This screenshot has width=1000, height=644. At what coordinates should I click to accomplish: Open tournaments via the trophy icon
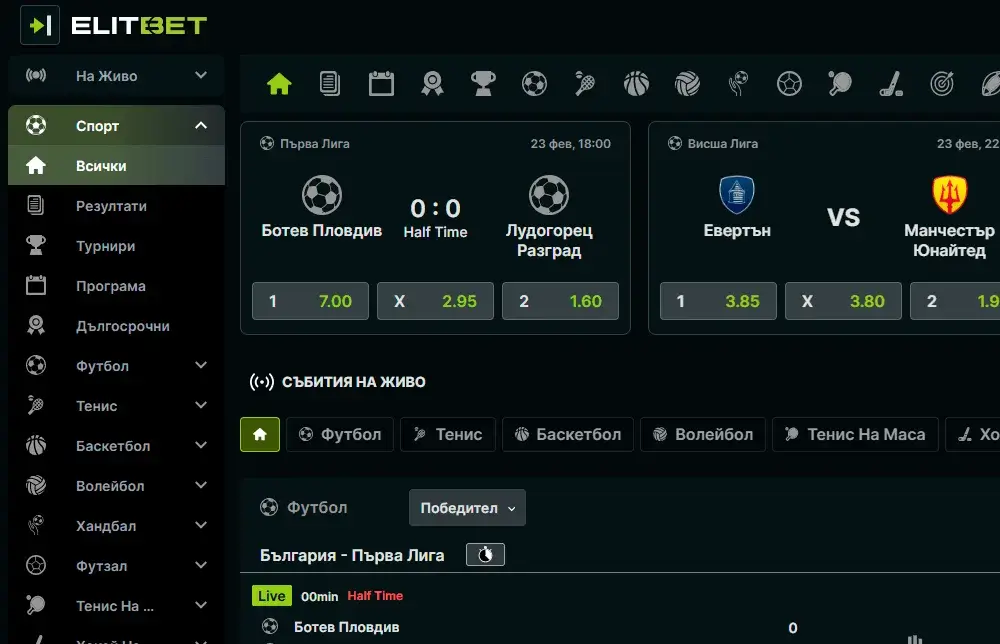click(483, 84)
